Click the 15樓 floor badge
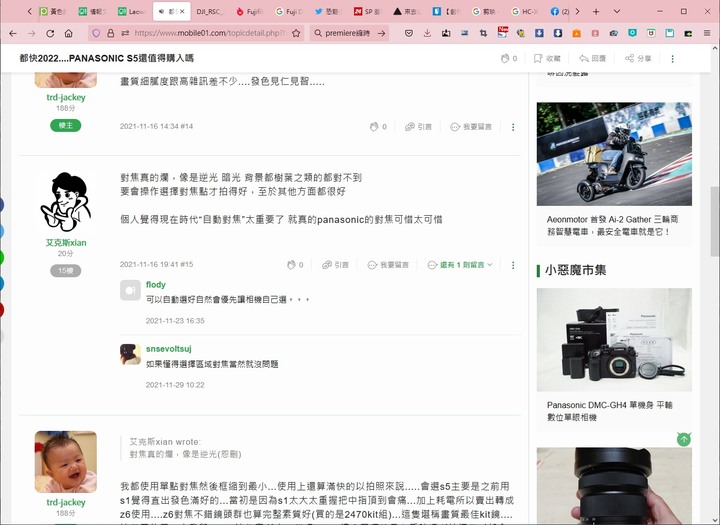 pyautogui.click(x=66, y=271)
